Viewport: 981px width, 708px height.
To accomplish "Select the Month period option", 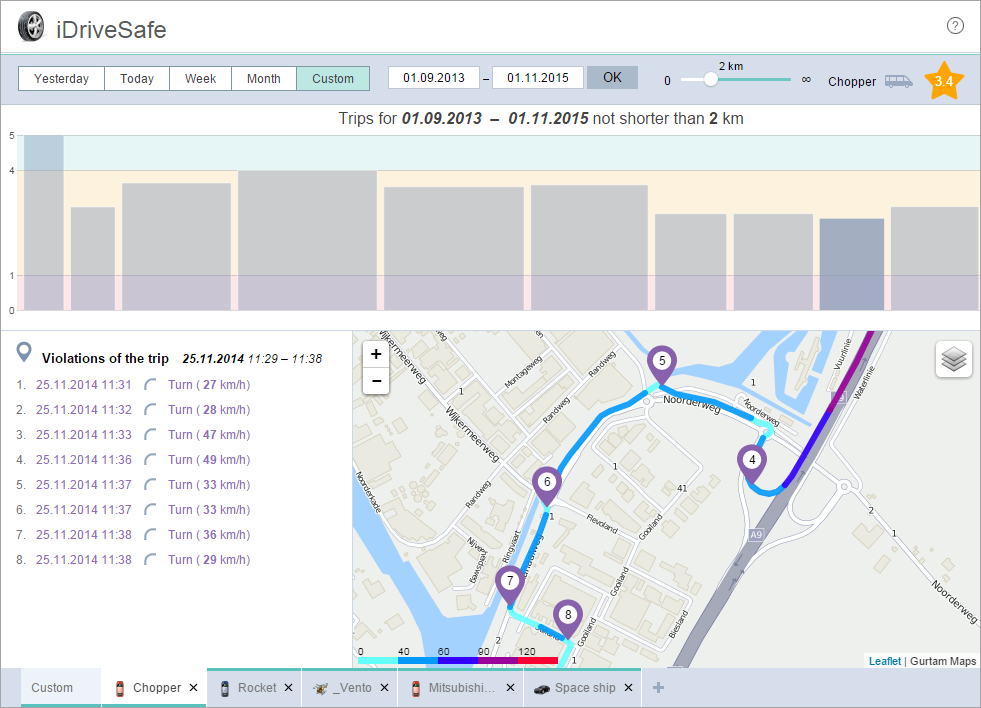I will click(264, 79).
